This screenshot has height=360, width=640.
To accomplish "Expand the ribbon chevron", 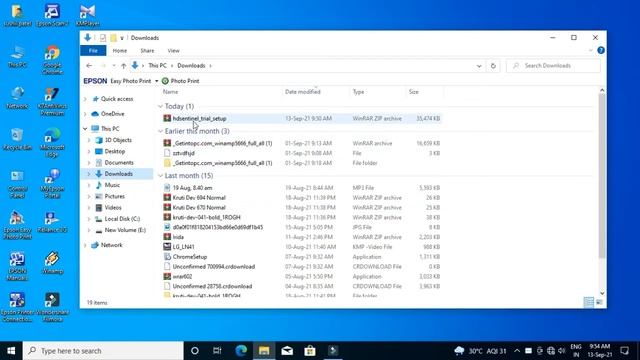I will click(x=591, y=51).
